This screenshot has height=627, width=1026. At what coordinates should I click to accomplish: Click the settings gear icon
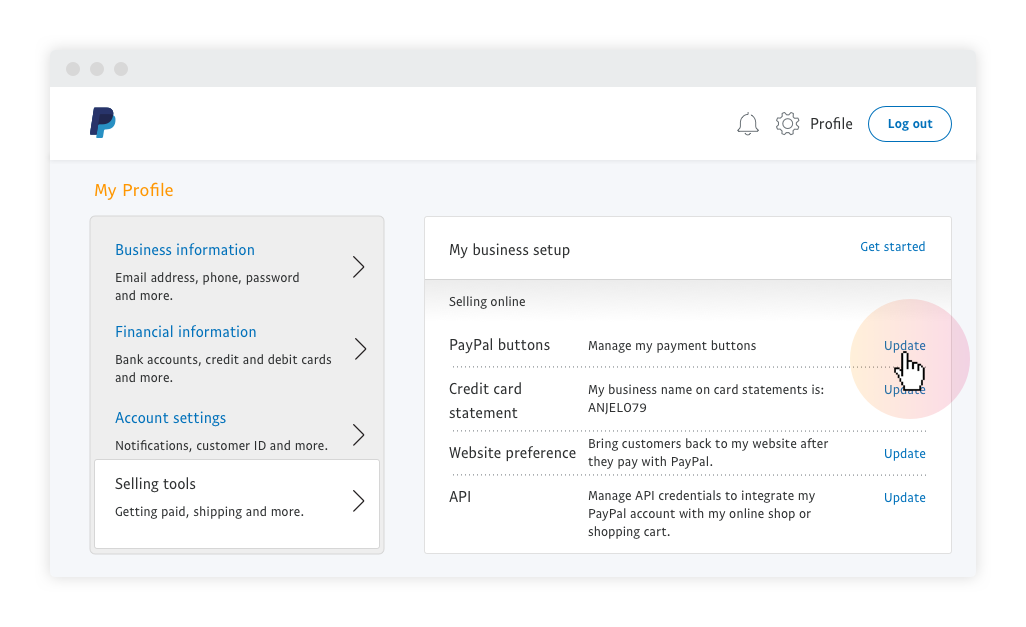tap(788, 124)
